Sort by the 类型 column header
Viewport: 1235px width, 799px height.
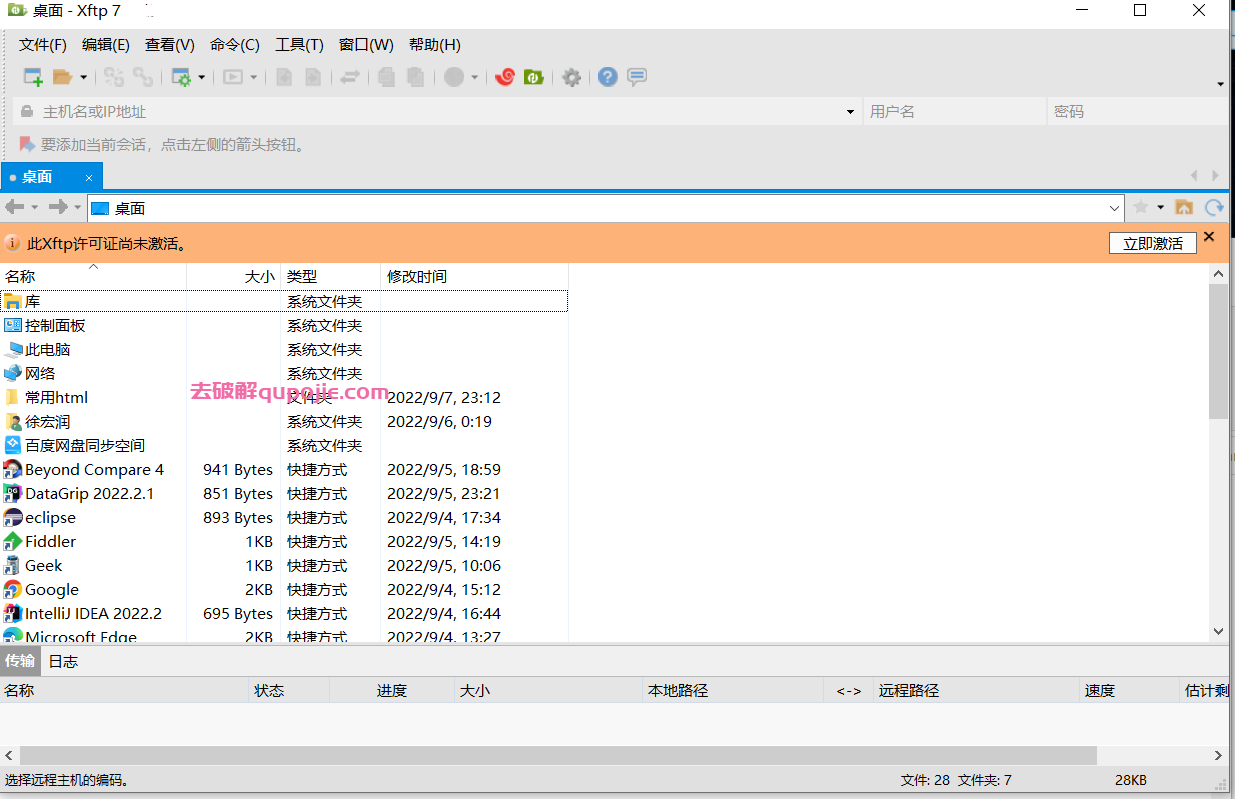pos(330,277)
